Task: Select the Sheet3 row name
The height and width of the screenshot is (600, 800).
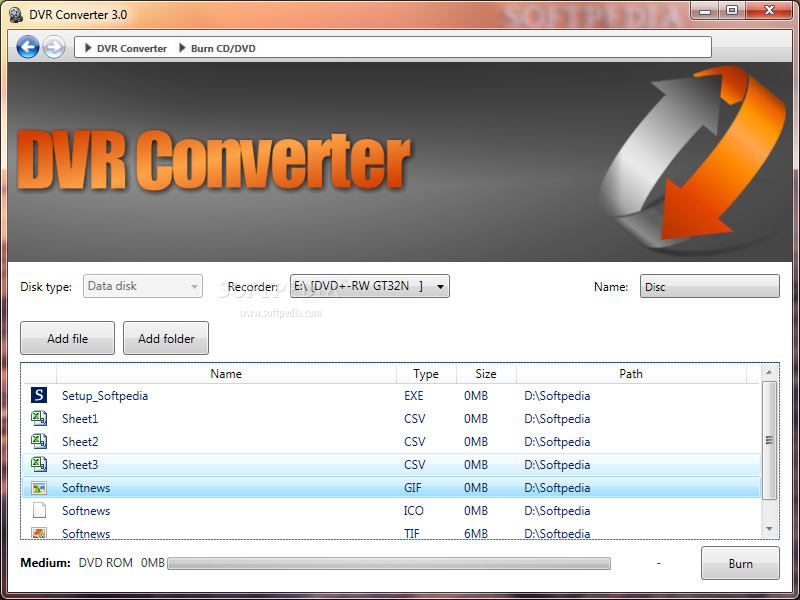Action: click(x=80, y=465)
